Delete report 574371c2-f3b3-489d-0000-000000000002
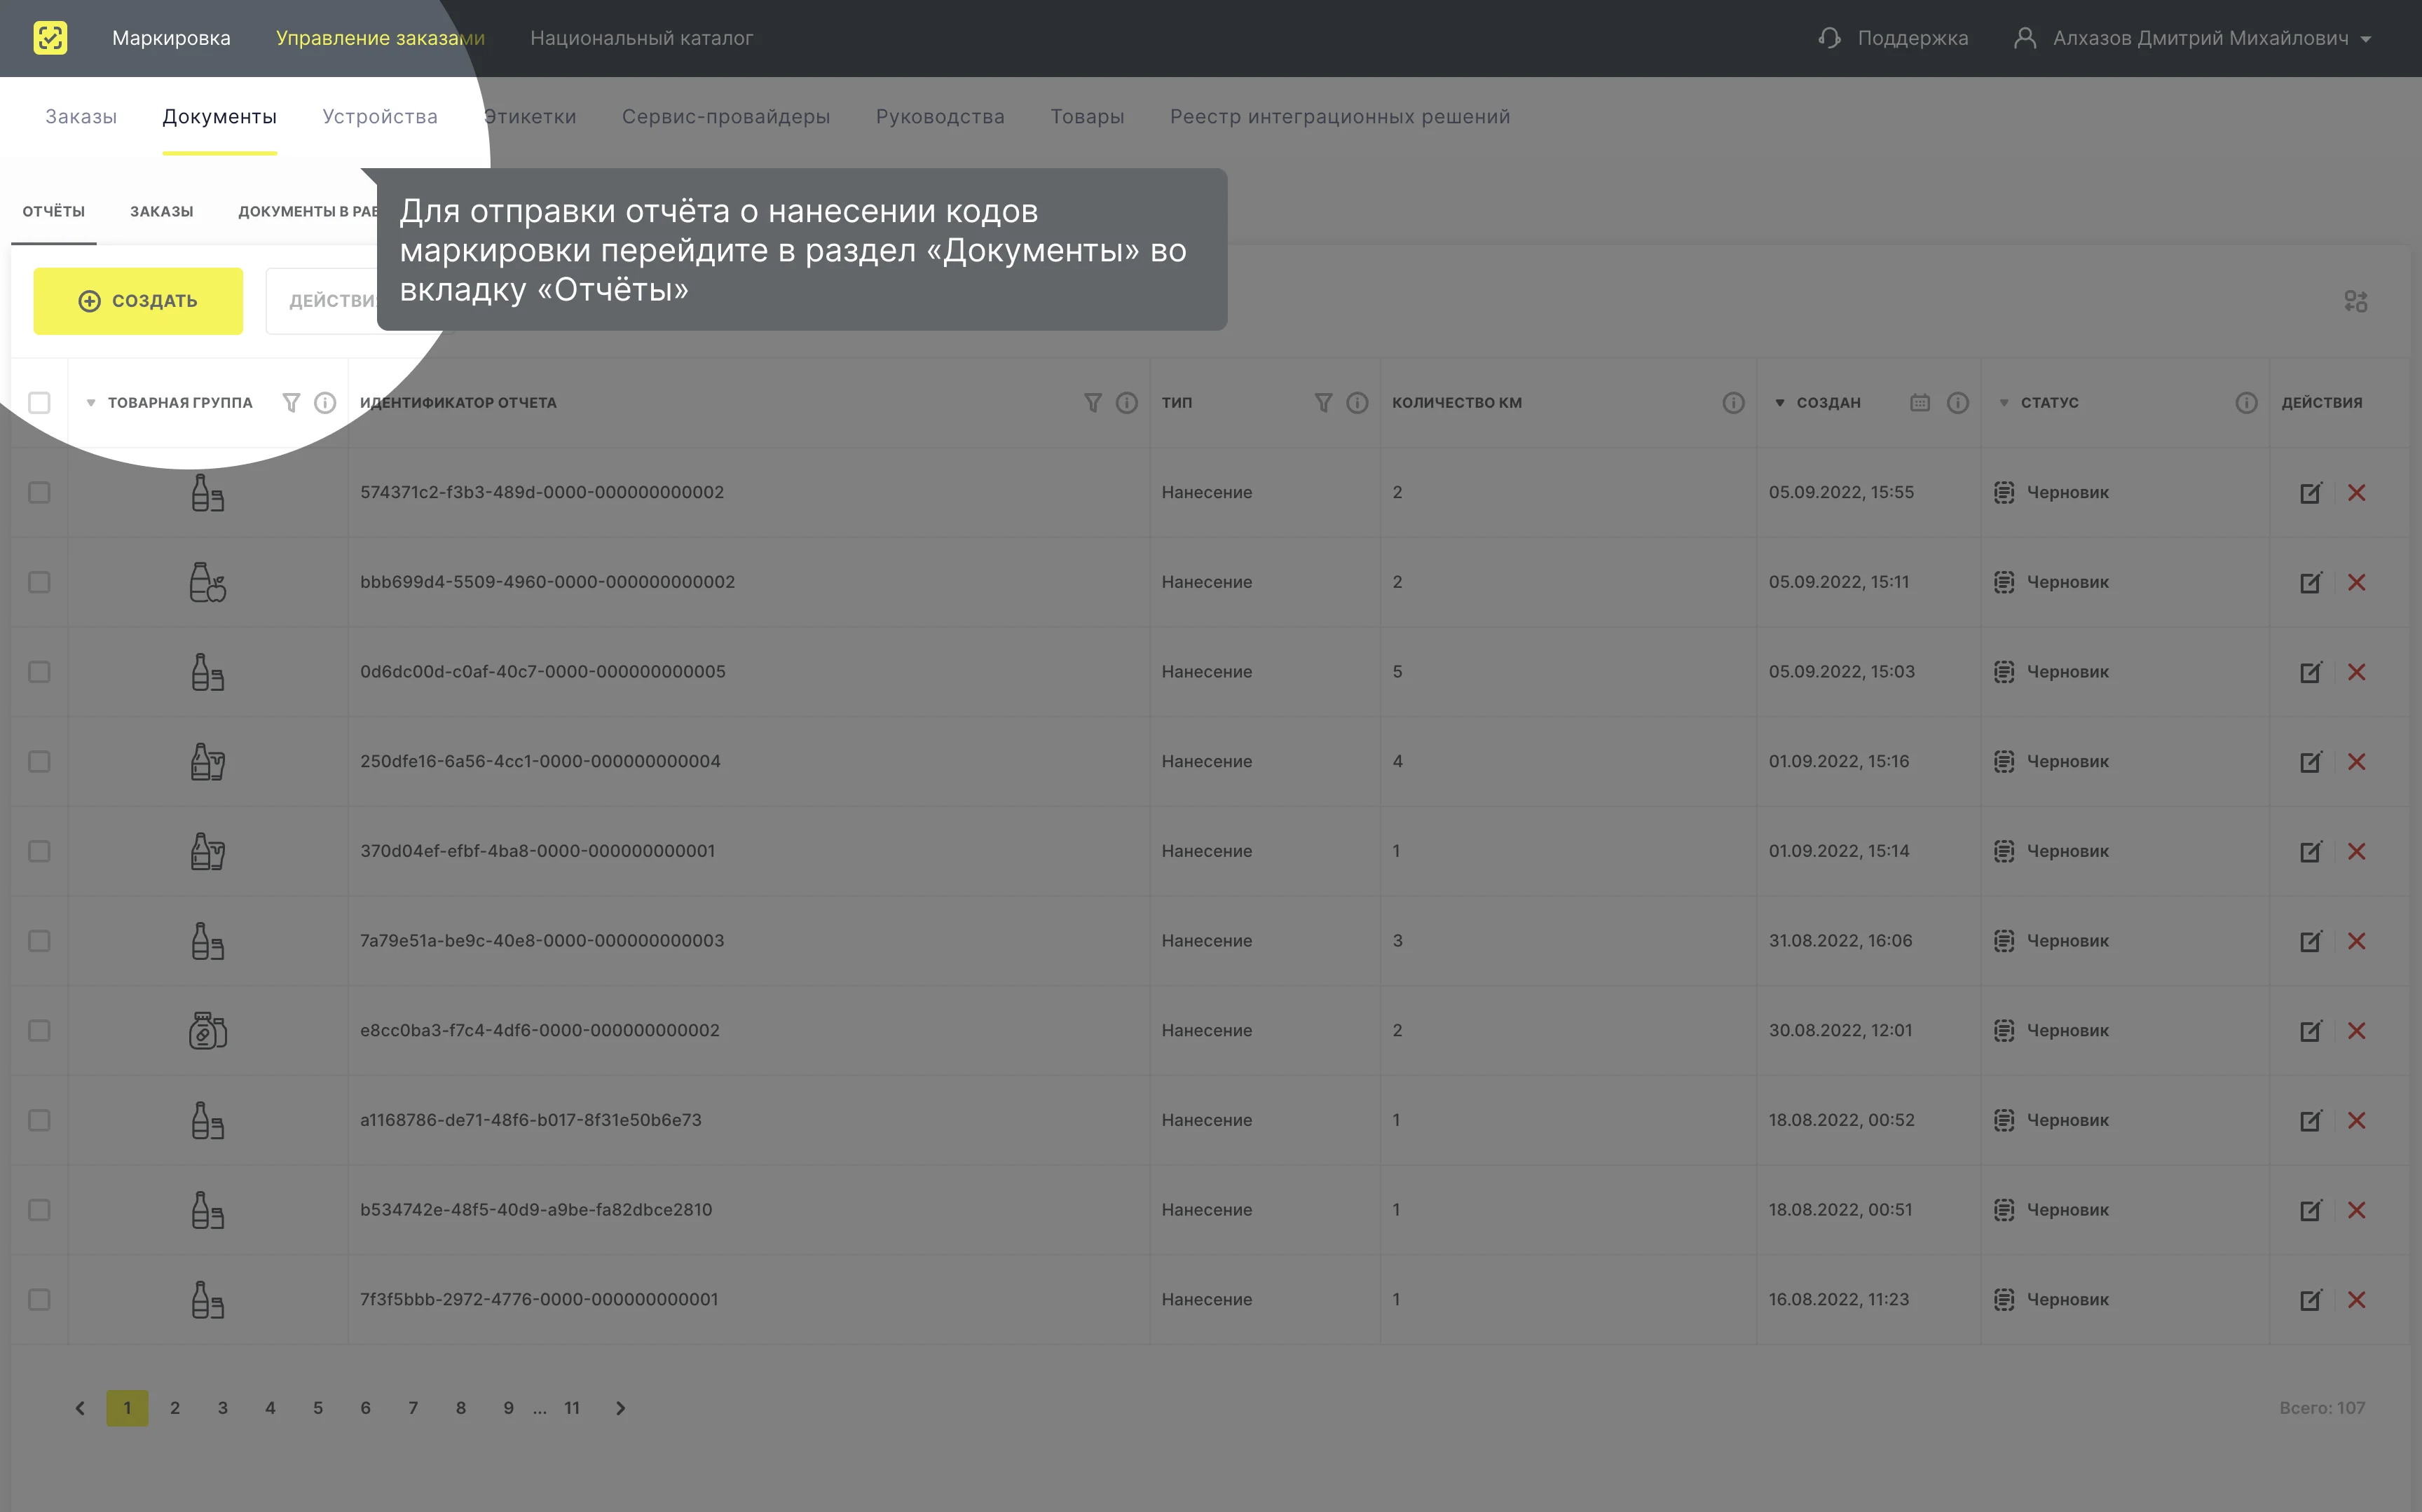2422x1512 pixels. pos(2357,492)
